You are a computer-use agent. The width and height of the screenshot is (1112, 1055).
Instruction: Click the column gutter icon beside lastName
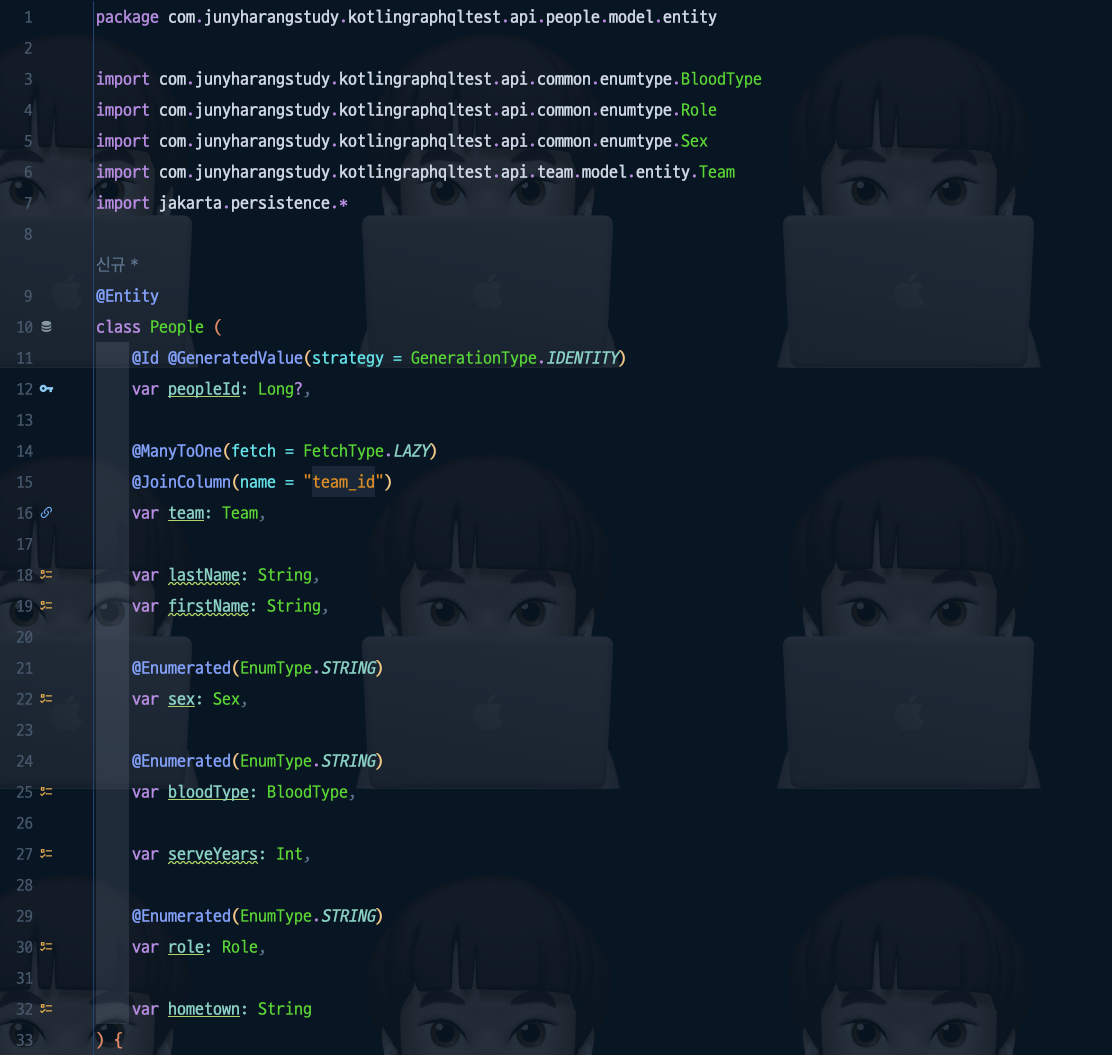coord(46,575)
